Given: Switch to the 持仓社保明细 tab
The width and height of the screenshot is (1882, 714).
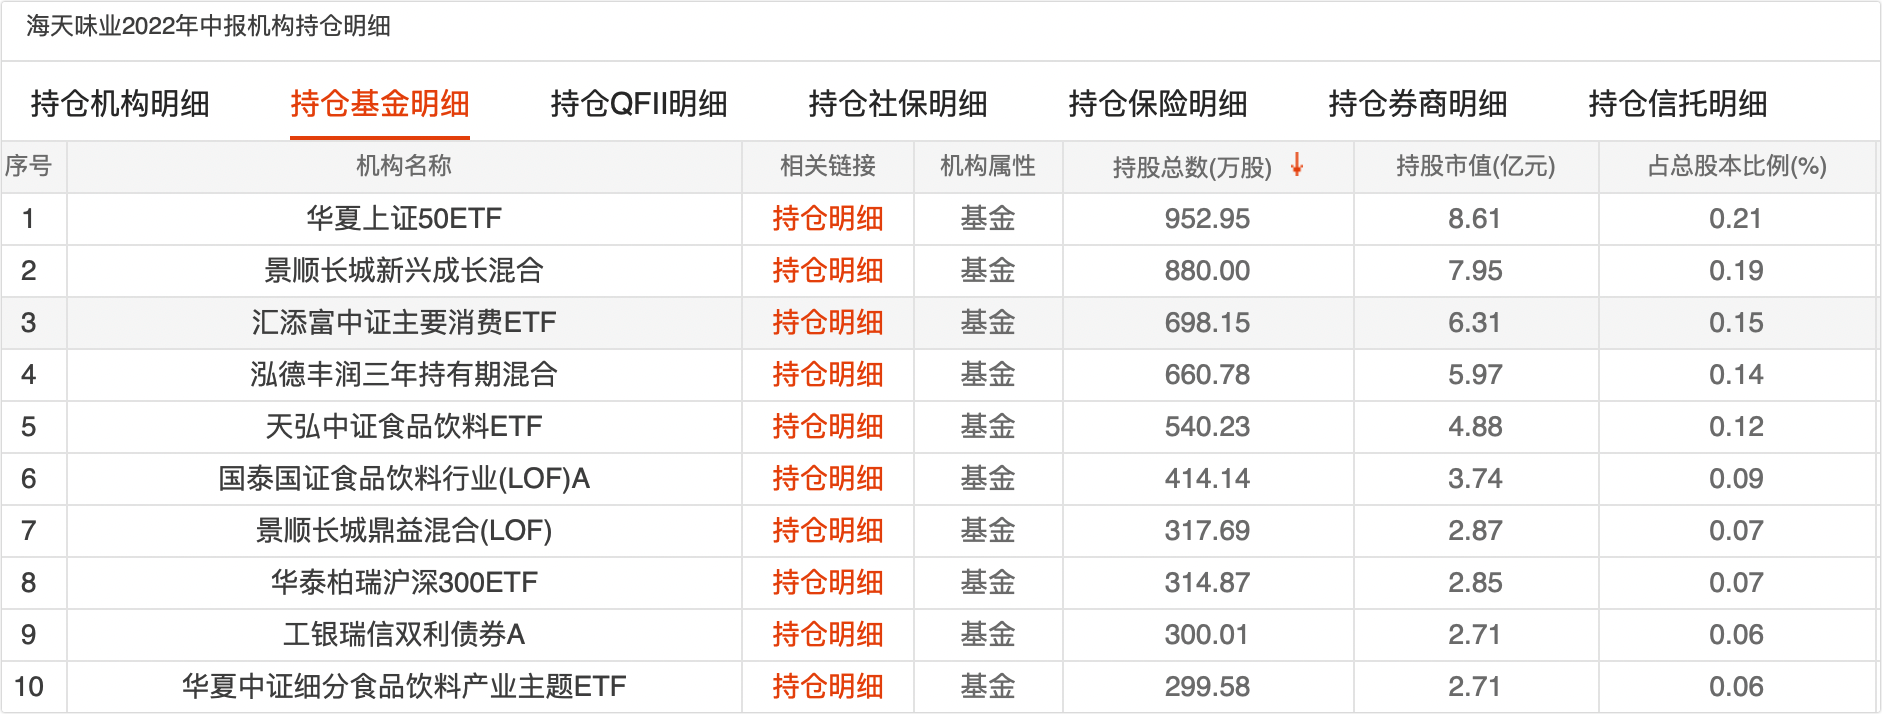Looking at the screenshot, I should click(x=898, y=104).
